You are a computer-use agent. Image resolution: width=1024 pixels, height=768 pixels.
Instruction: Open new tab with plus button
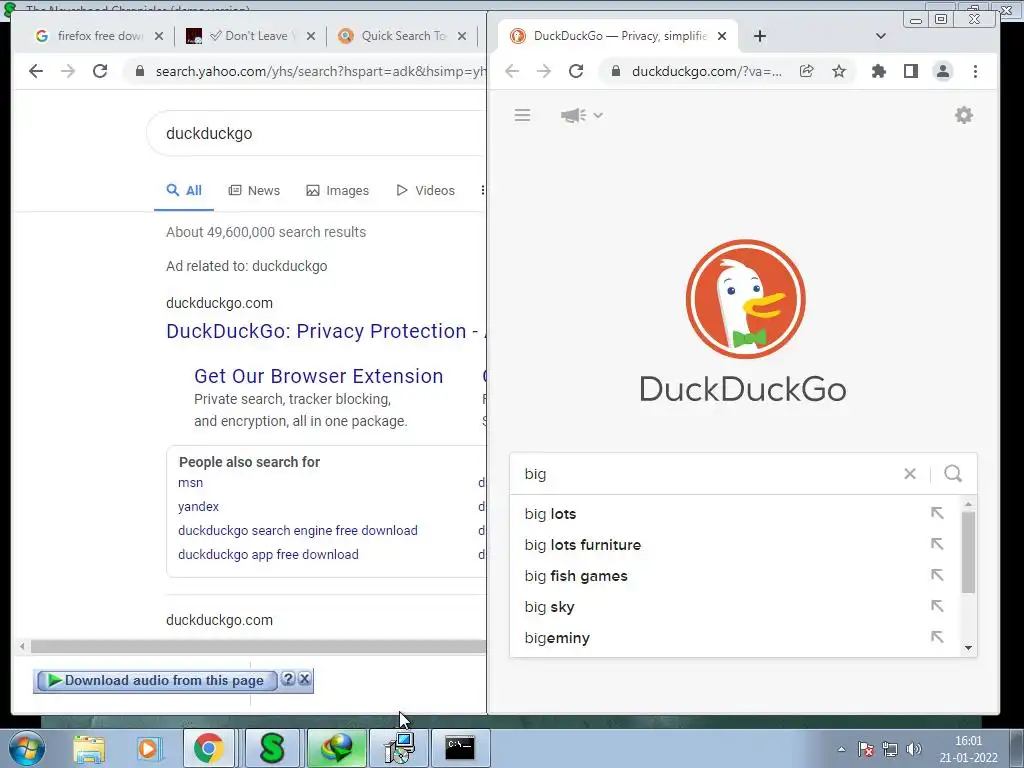(760, 36)
